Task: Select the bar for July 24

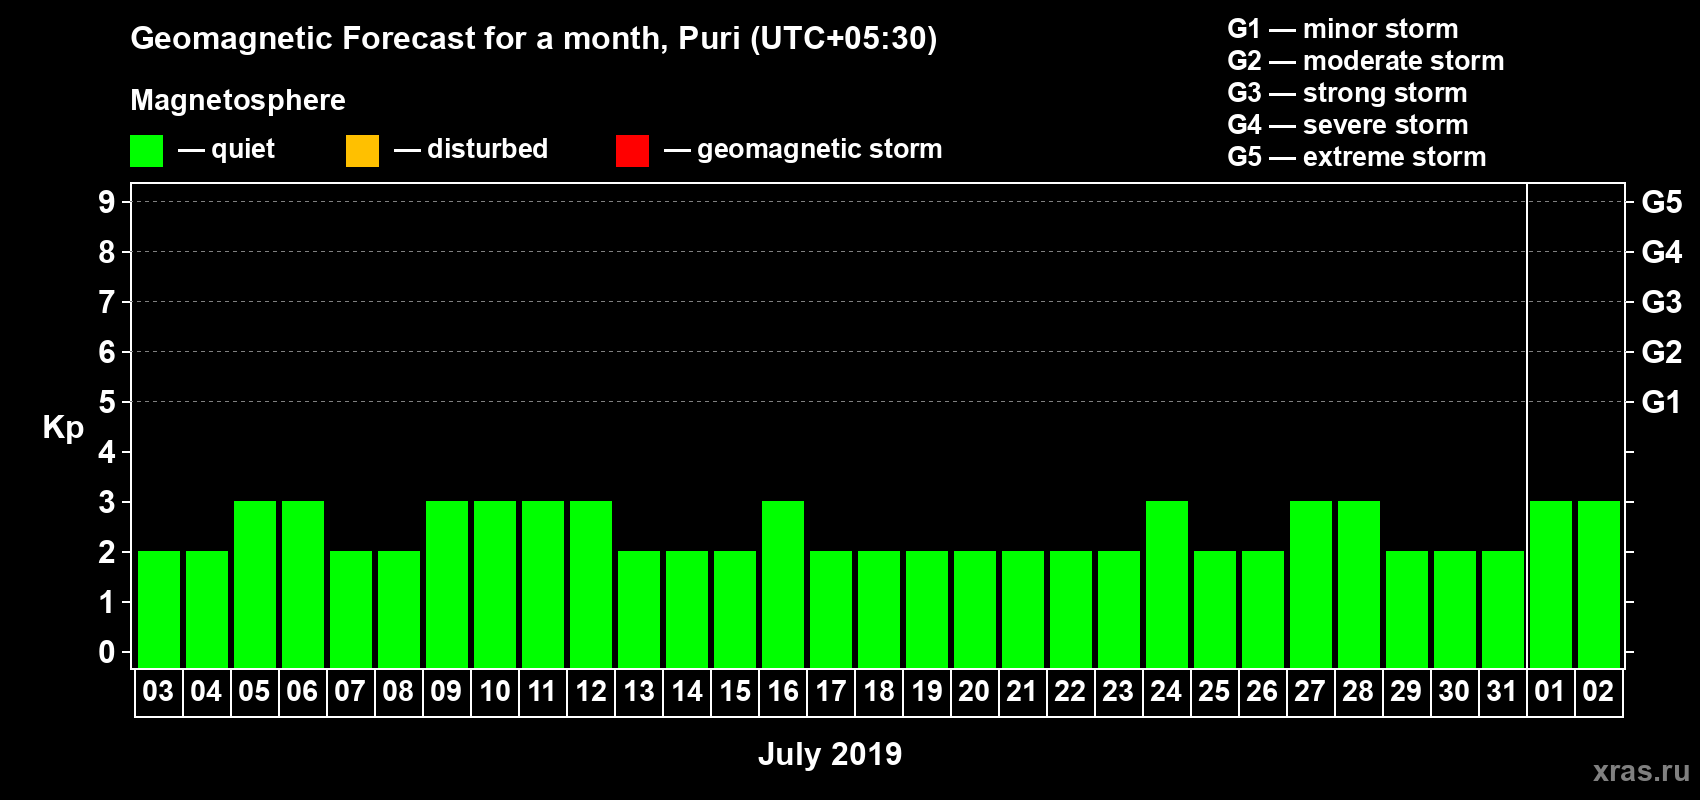Action: pyautogui.click(x=1167, y=584)
